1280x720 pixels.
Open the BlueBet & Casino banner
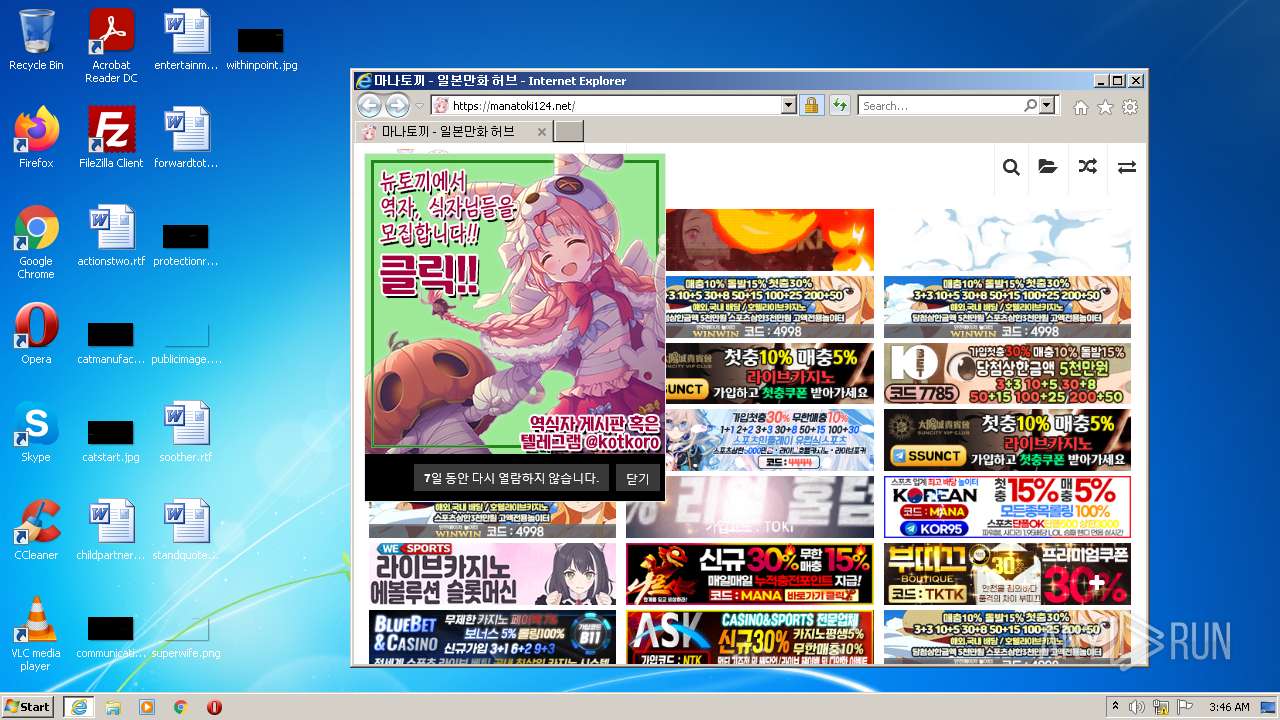tap(492, 637)
